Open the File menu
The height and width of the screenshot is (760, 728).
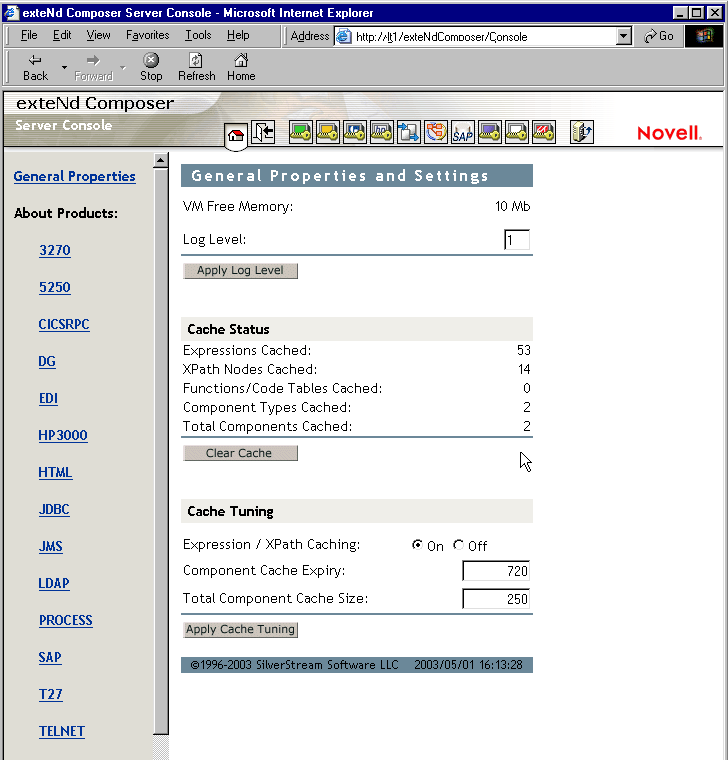pos(29,35)
